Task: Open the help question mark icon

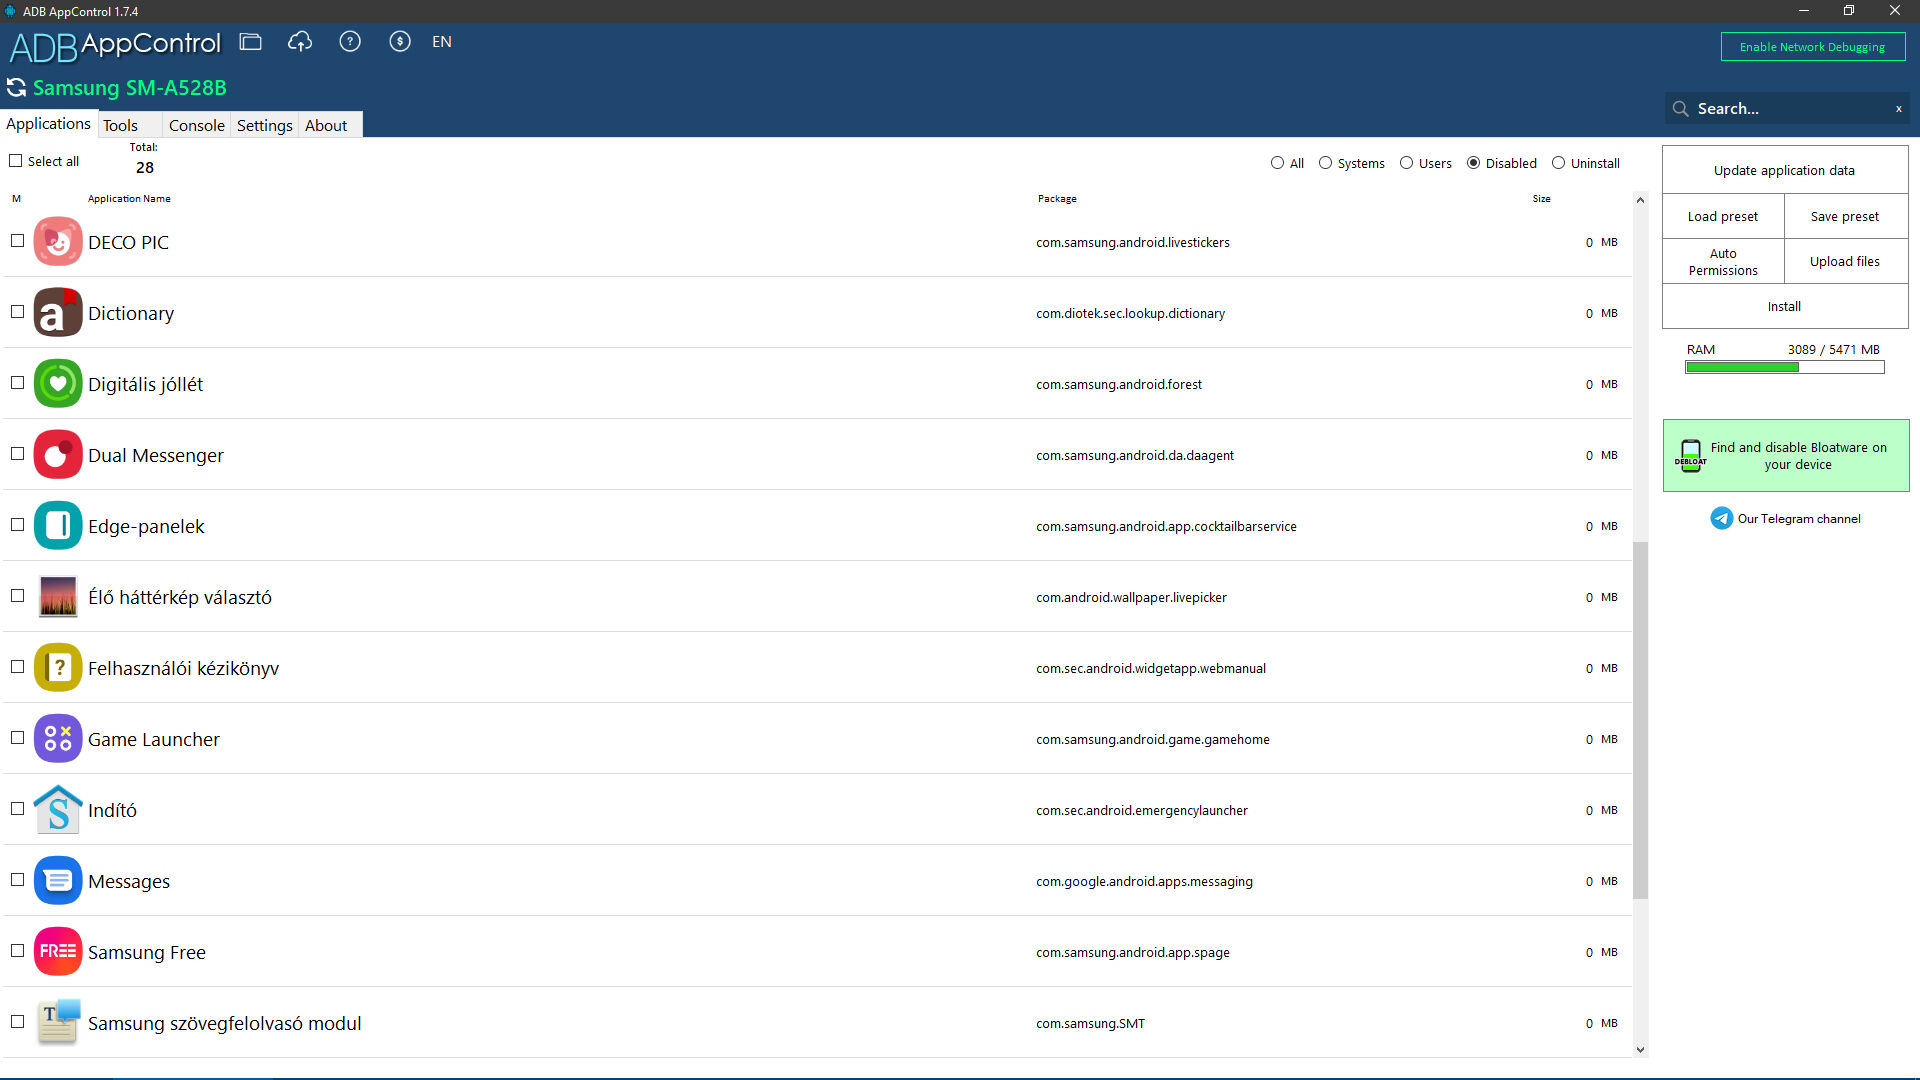Action: point(350,42)
